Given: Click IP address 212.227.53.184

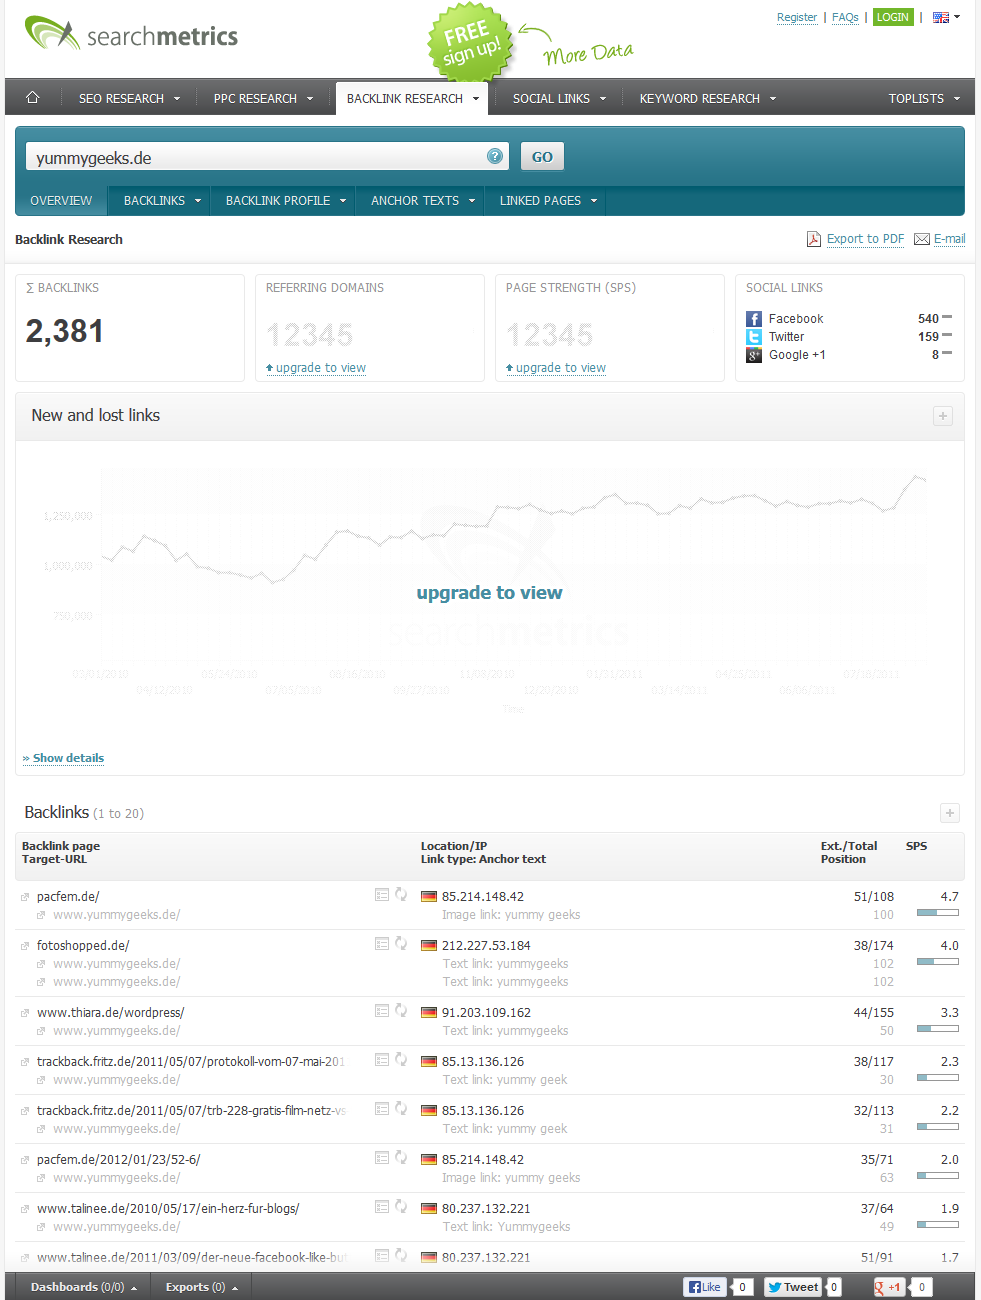Looking at the screenshot, I should point(486,945).
